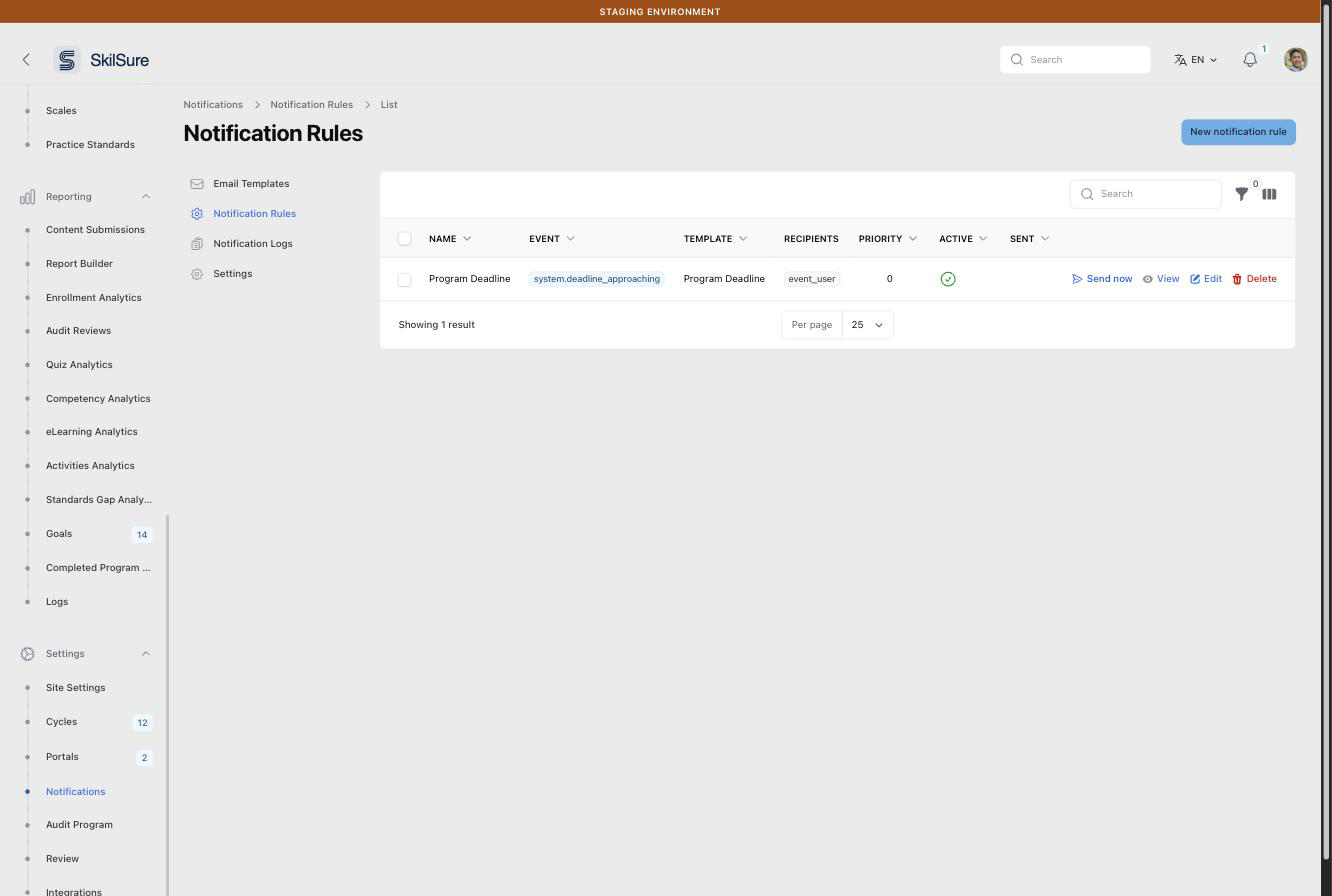The height and width of the screenshot is (896, 1332).
Task: Open the notifications bell icon
Action: 1250,60
